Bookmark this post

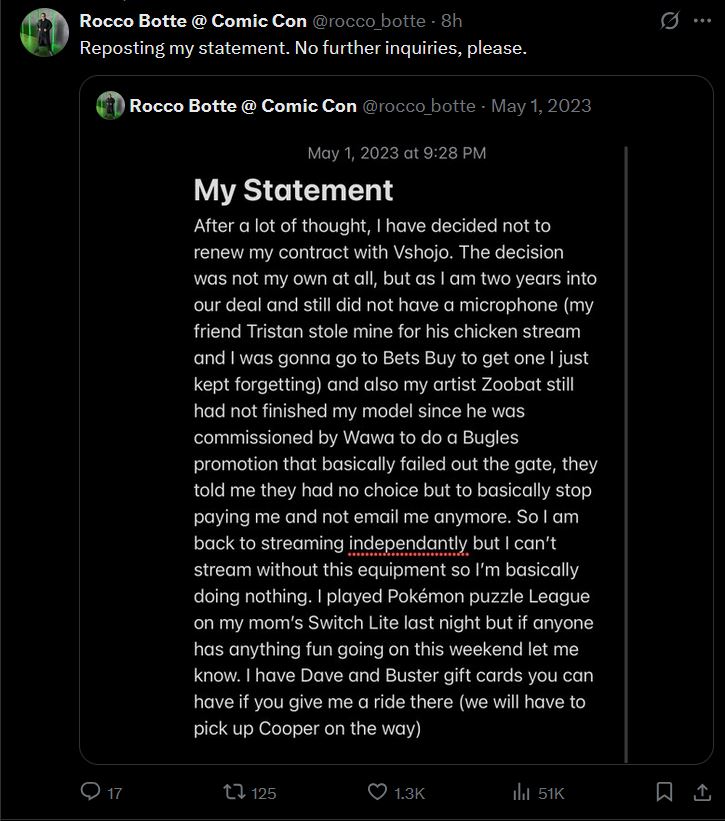point(664,792)
